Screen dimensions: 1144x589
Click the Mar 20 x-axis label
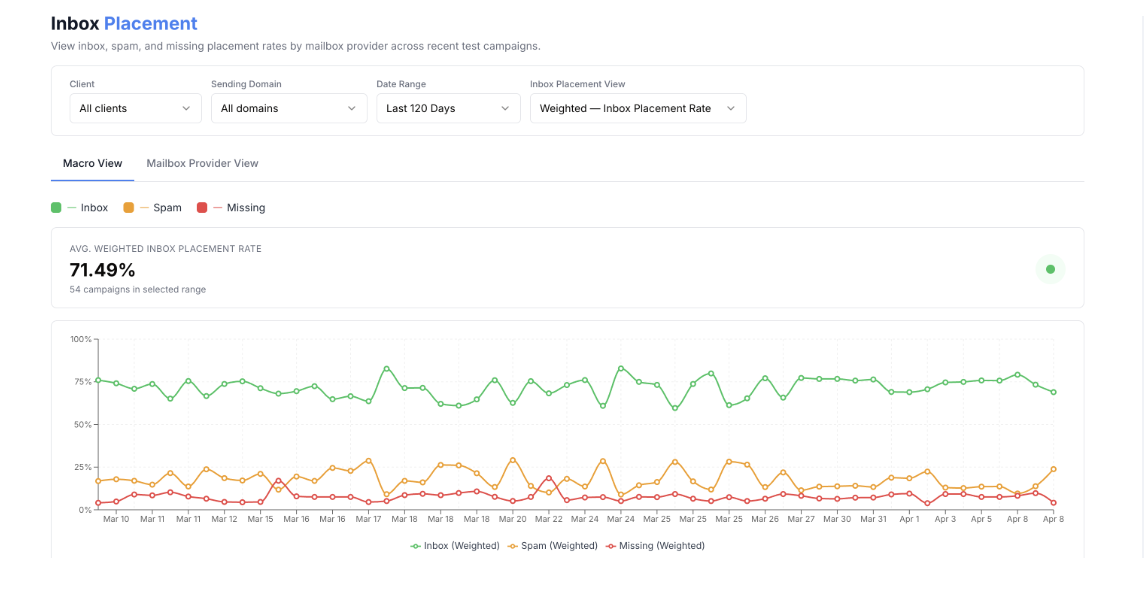coord(513,520)
